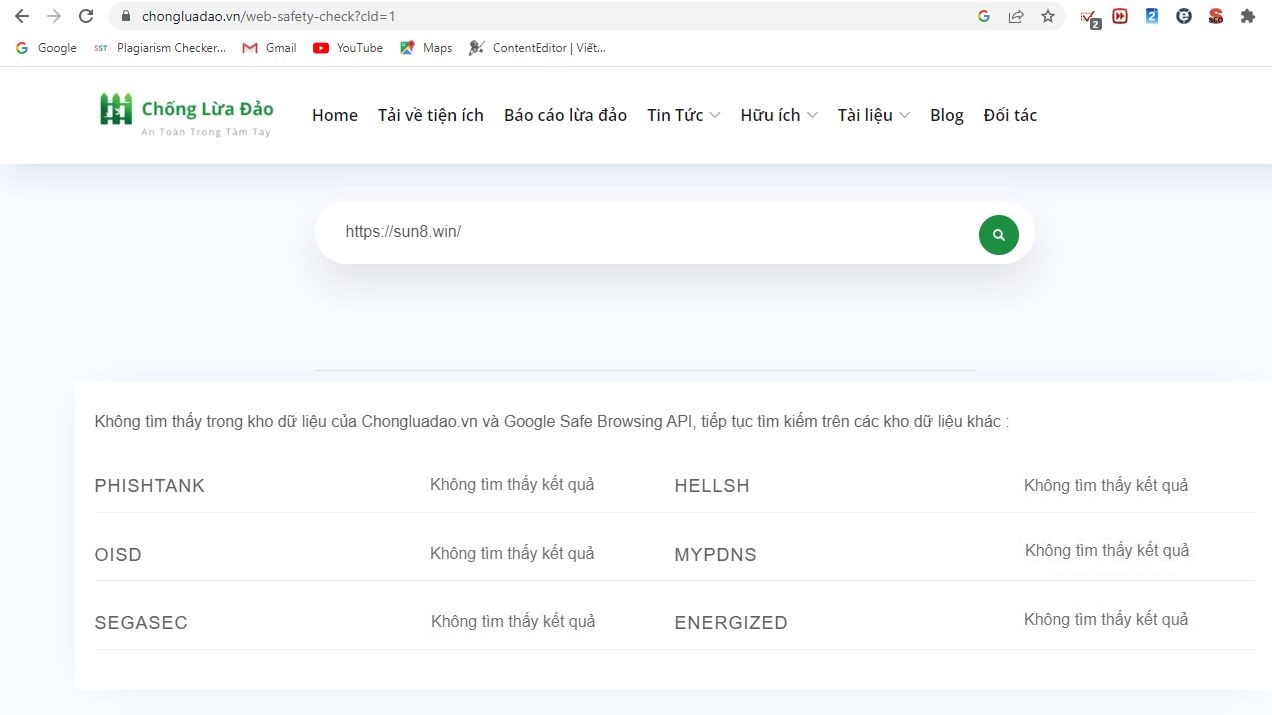
Task: Open the Extensions puzzle piece icon
Action: pos(1247,16)
